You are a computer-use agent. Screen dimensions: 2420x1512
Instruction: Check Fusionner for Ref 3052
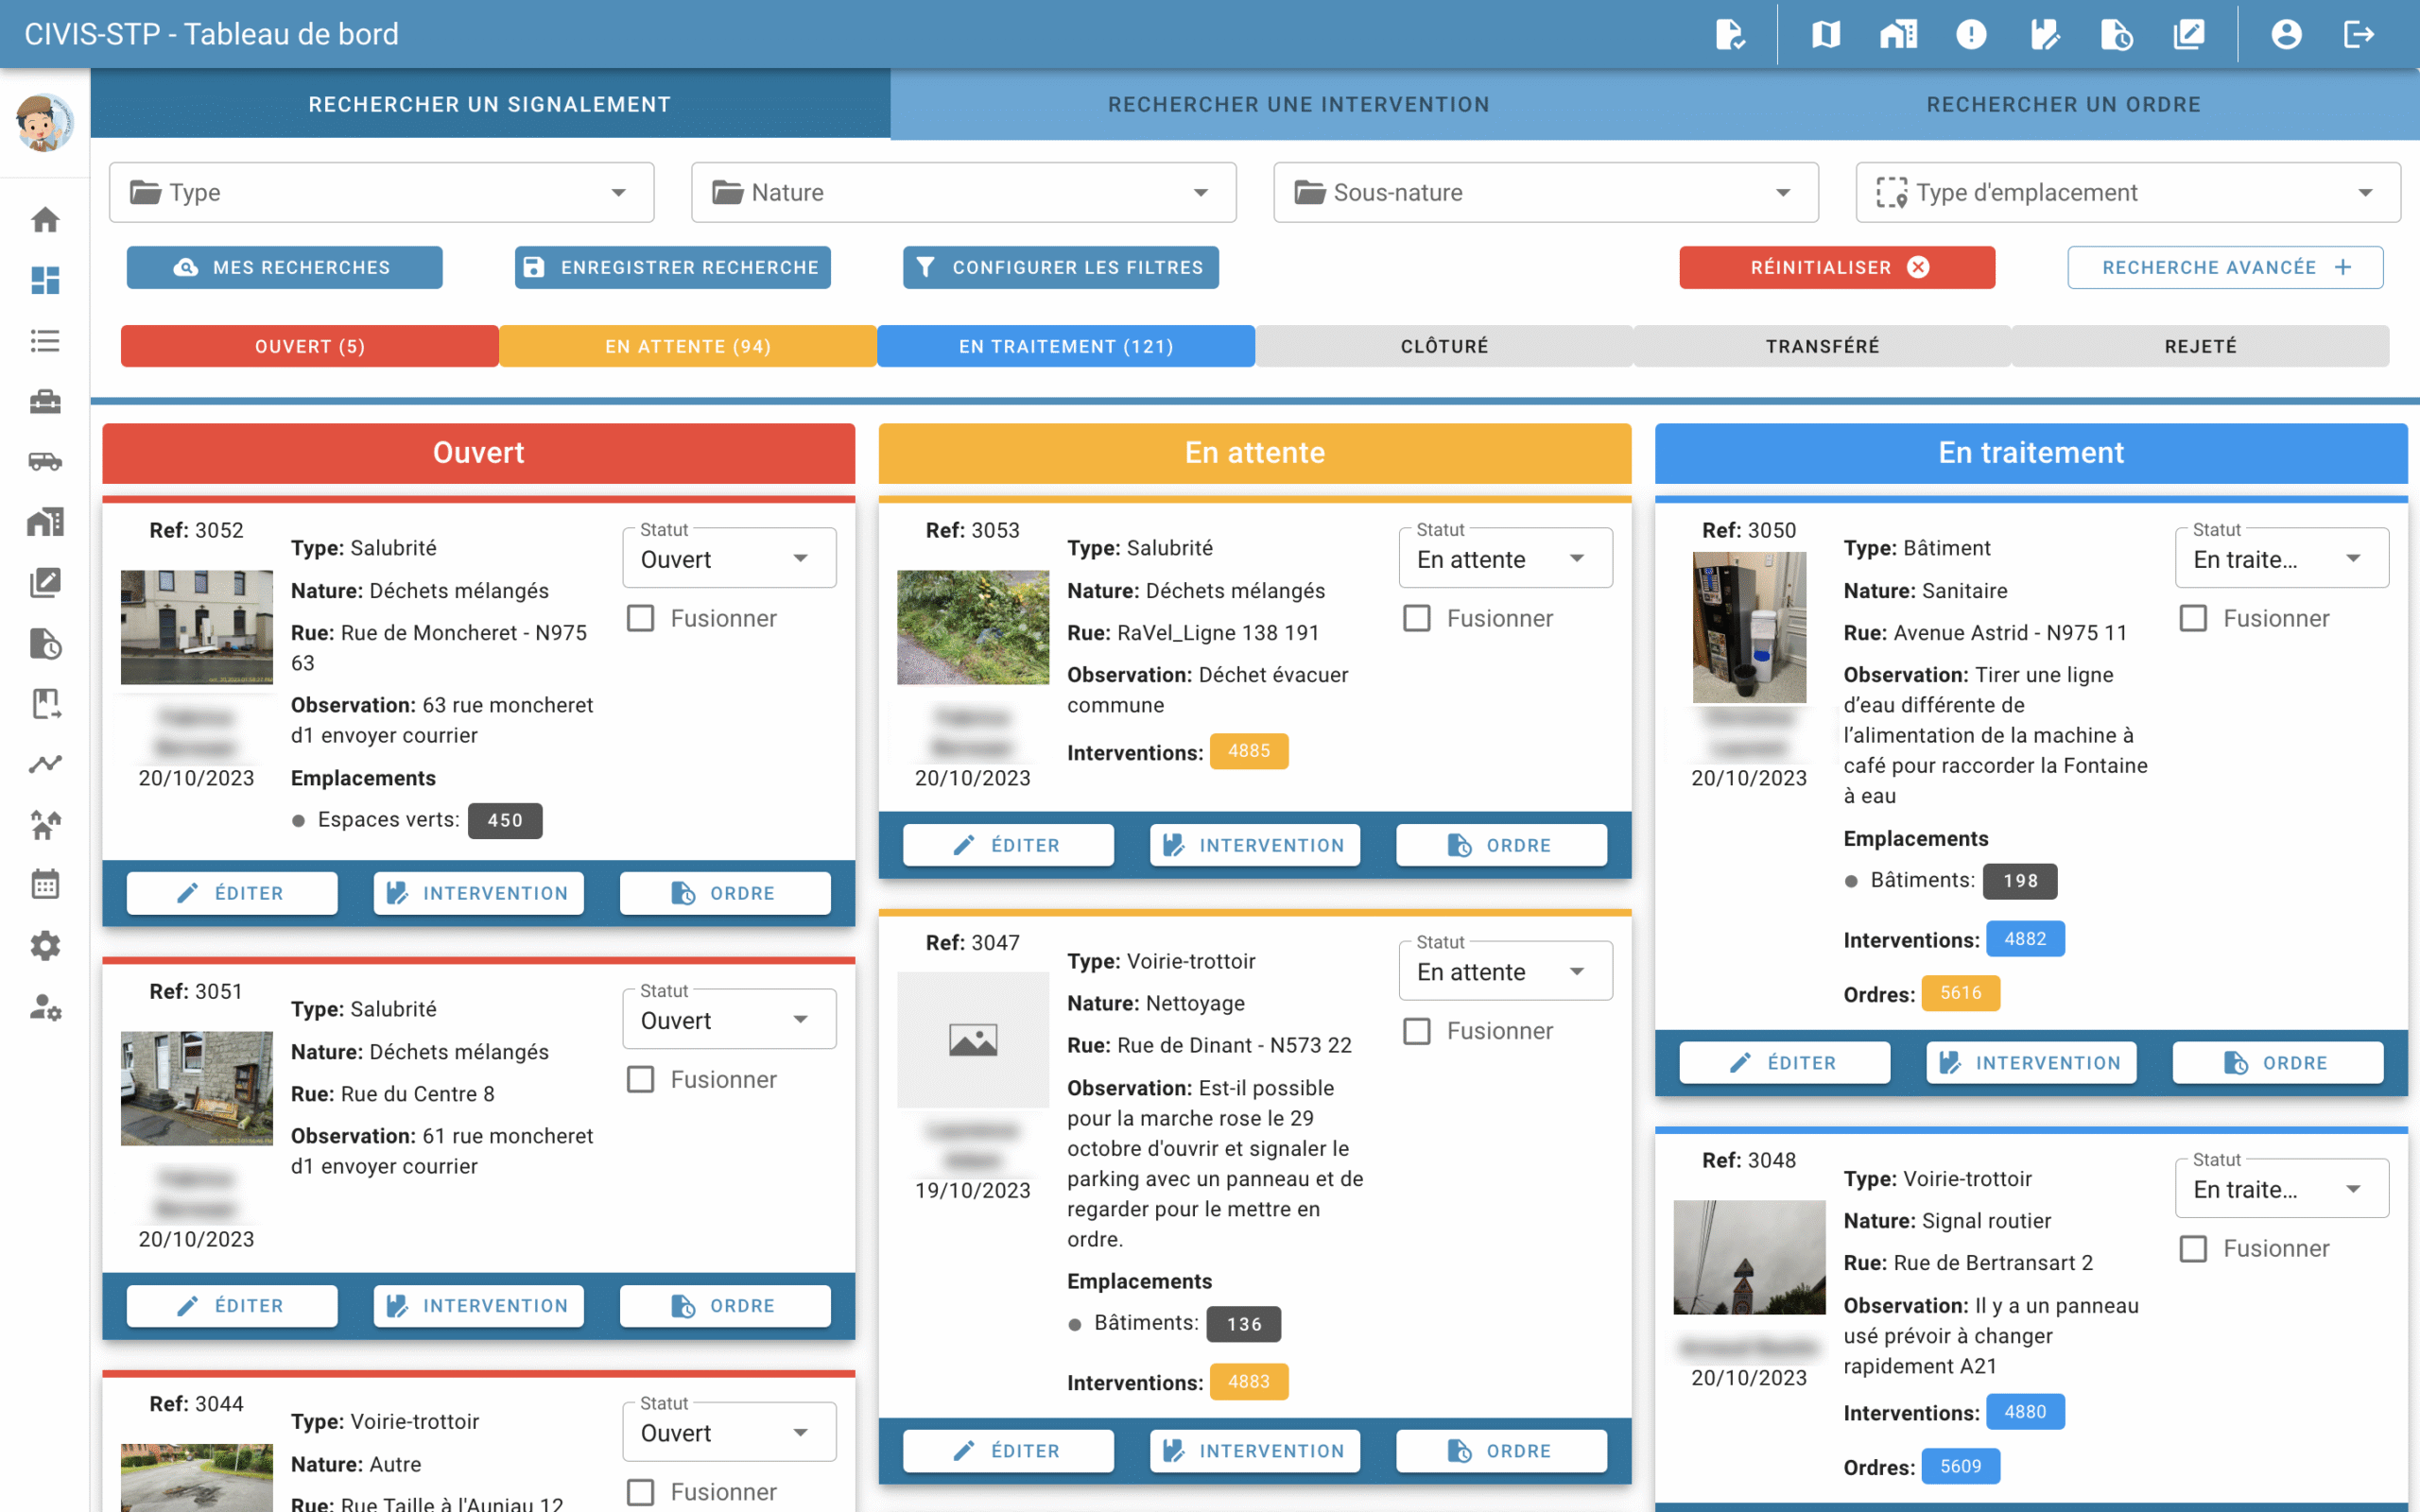(x=641, y=618)
